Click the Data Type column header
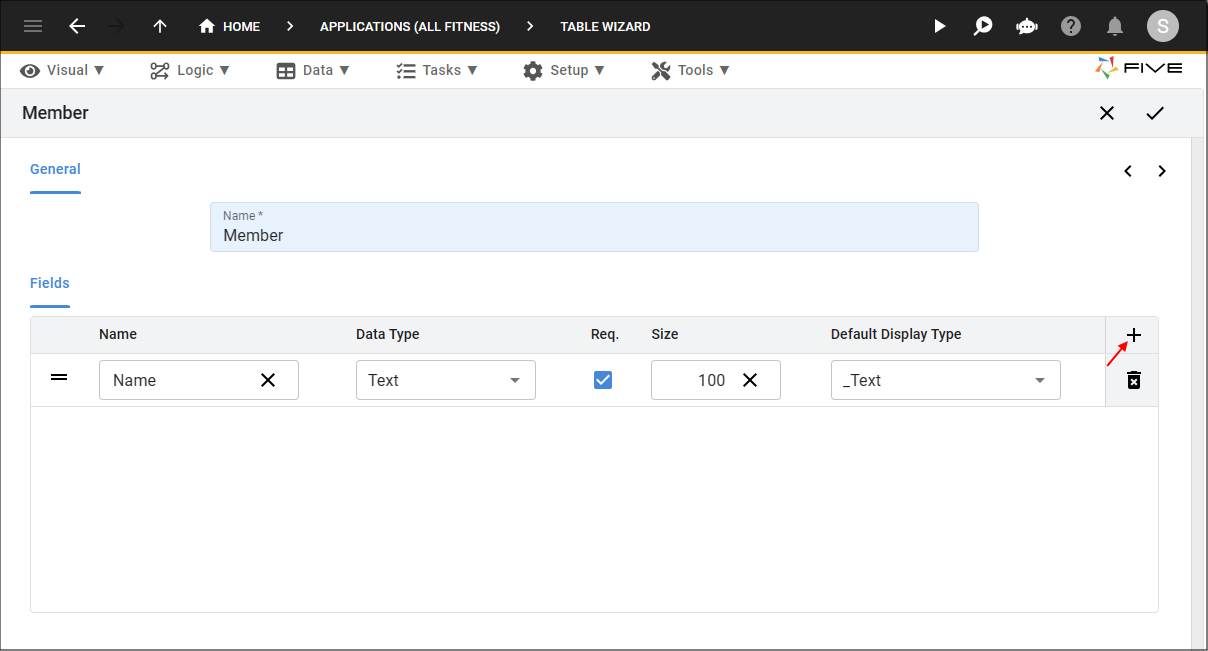This screenshot has width=1208, height=651. (x=388, y=334)
